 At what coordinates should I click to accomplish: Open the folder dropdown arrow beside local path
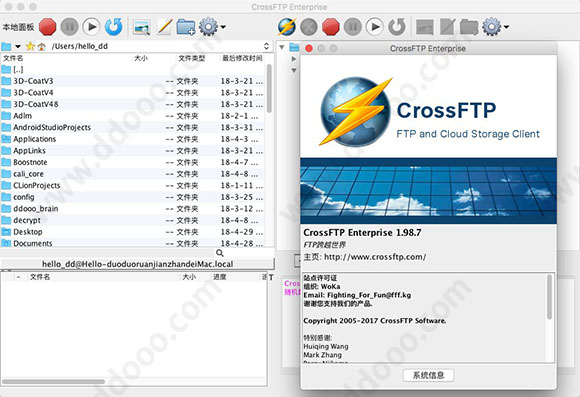click(x=18, y=47)
